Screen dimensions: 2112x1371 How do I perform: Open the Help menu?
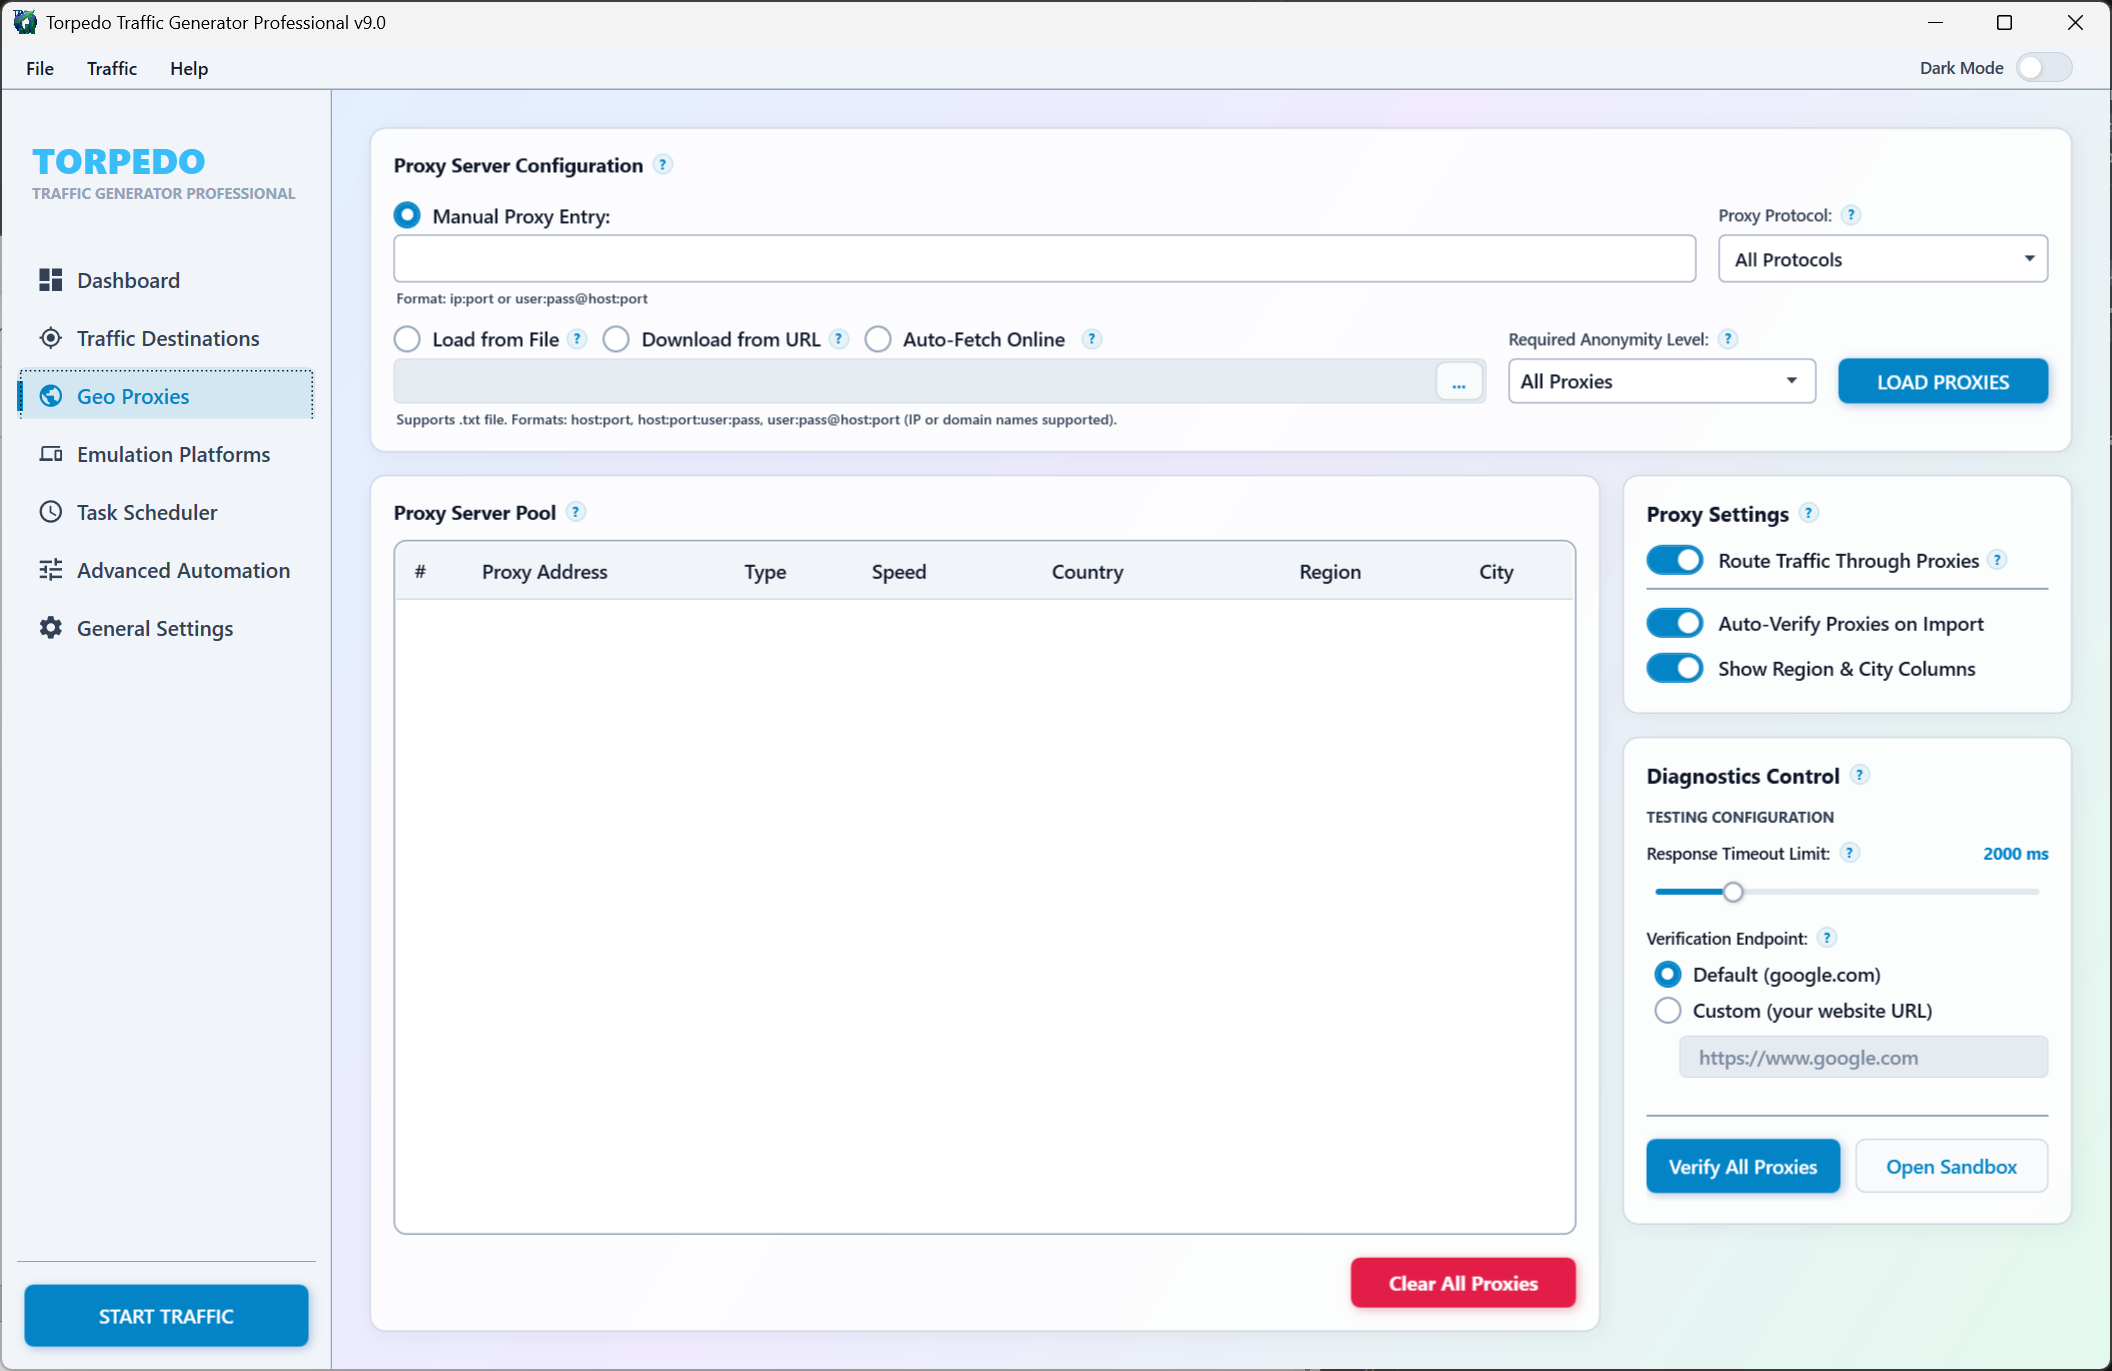(x=189, y=68)
